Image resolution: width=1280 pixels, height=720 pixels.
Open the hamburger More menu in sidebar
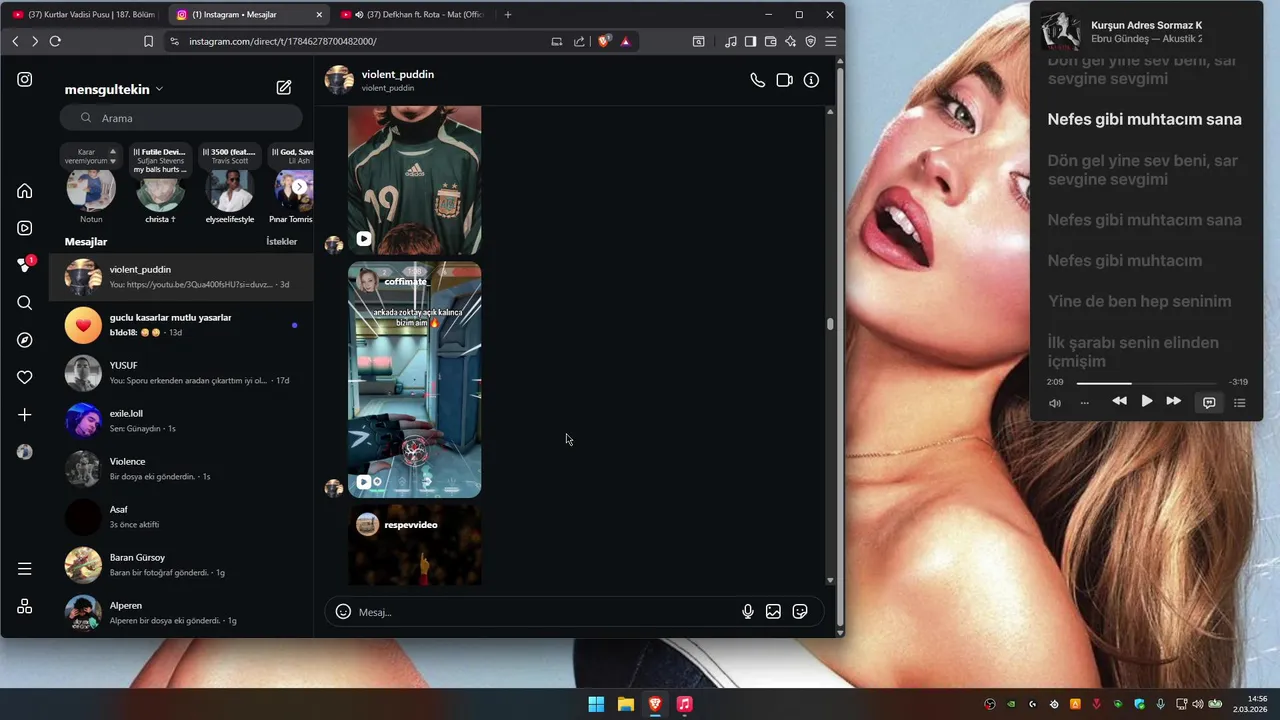pyautogui.click(x=25, y=569)
